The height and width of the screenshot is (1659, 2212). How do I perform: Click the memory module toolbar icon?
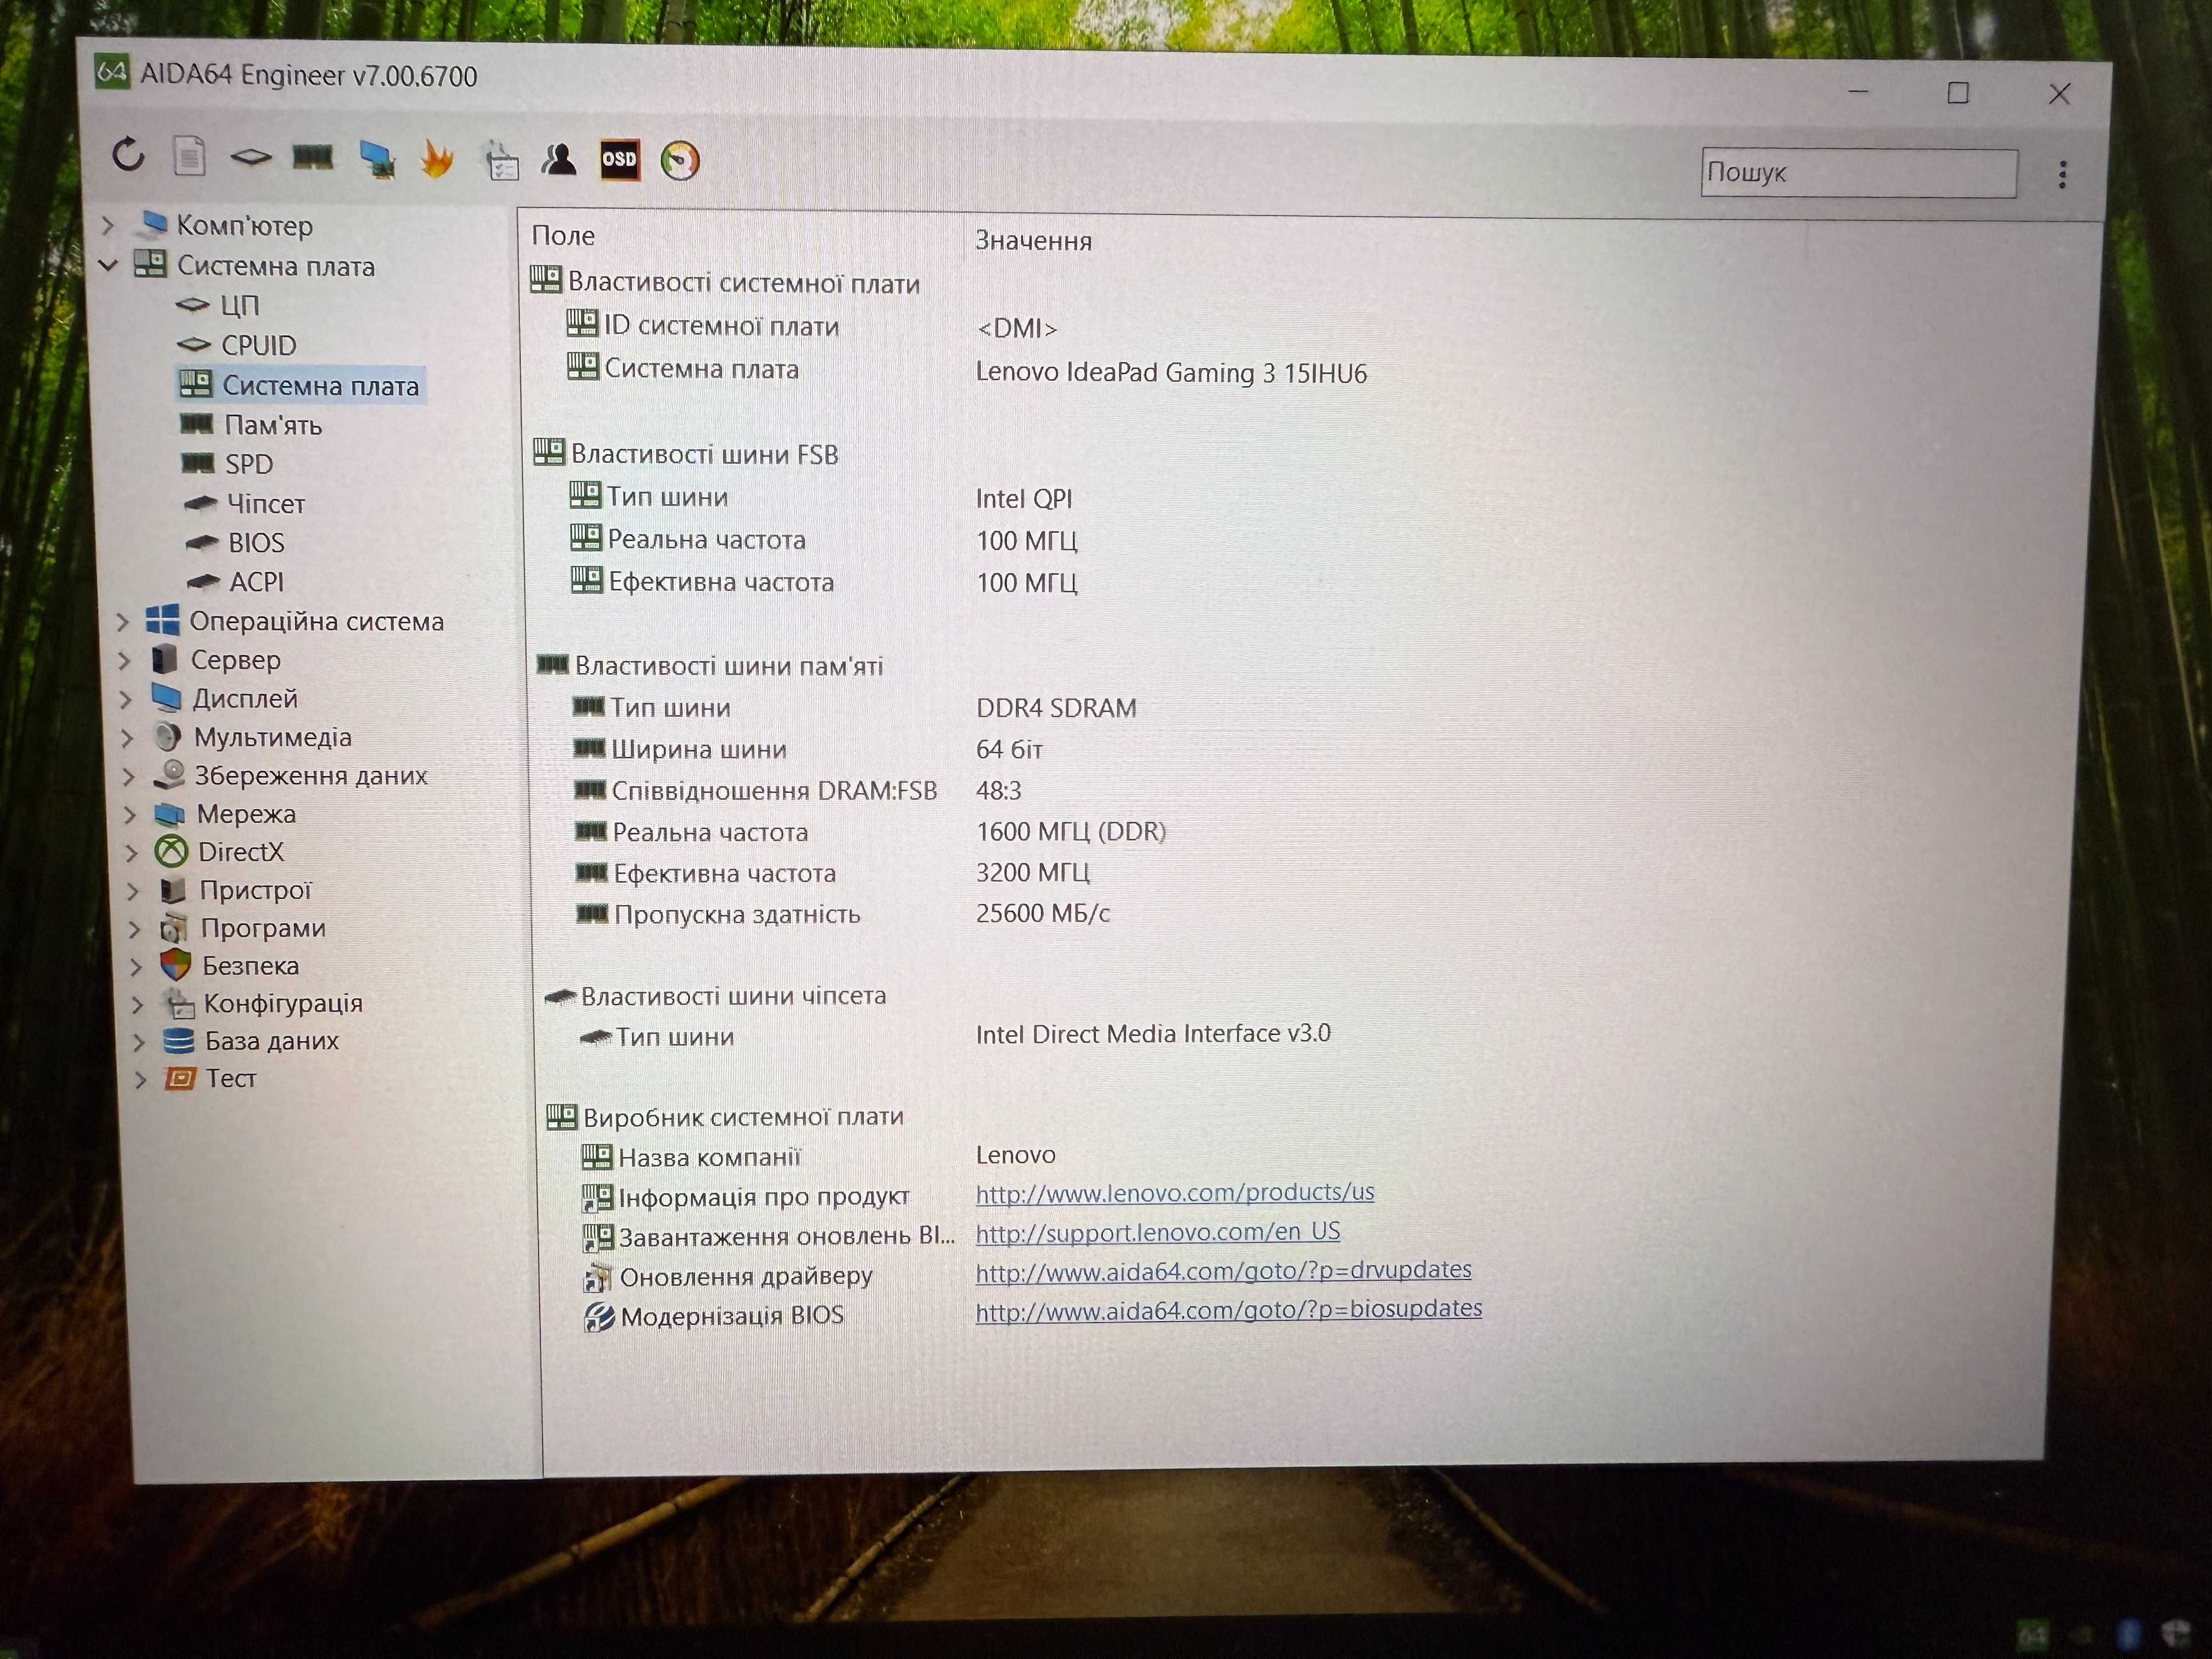pyautogui.click(x=313, y=157)
